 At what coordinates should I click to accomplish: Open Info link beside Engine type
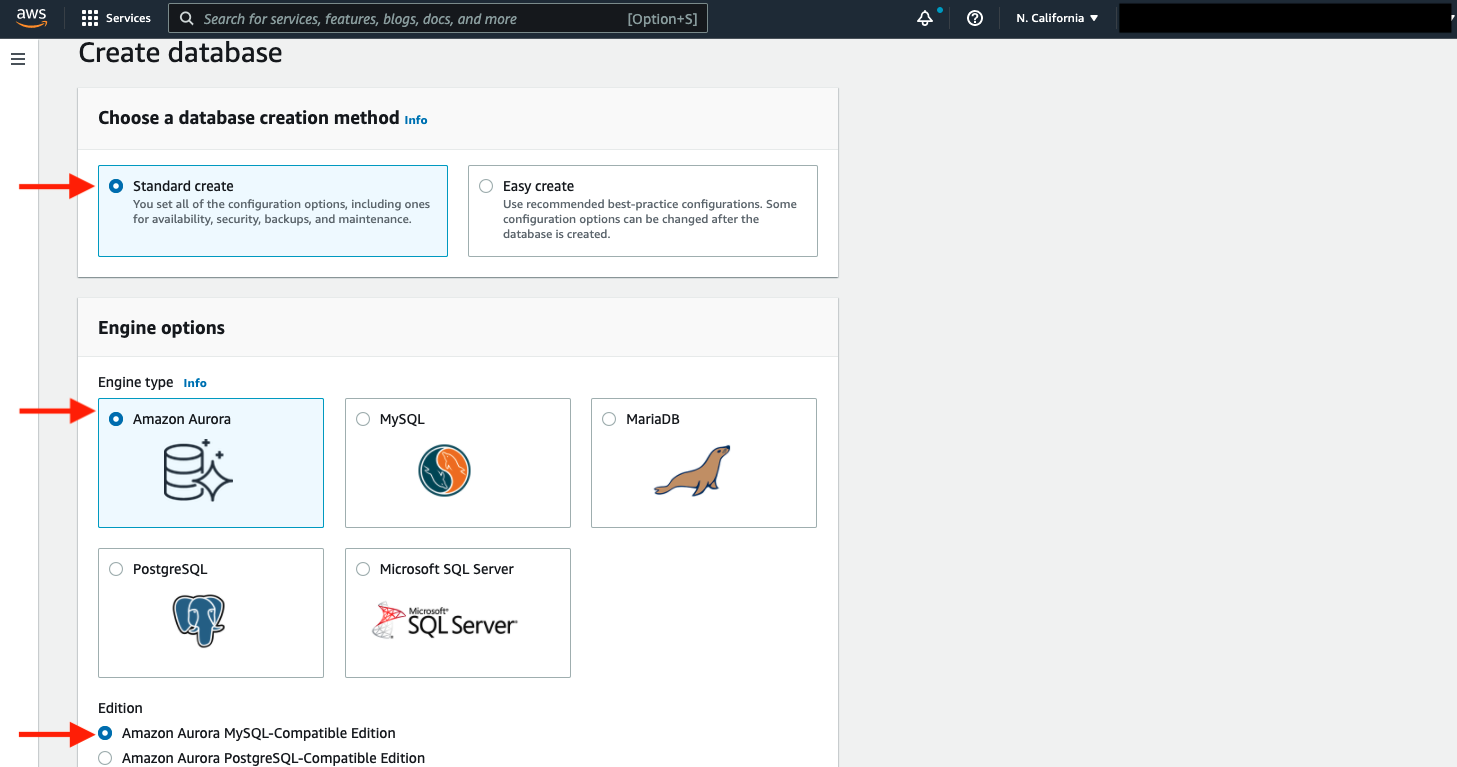click(195, 383)
